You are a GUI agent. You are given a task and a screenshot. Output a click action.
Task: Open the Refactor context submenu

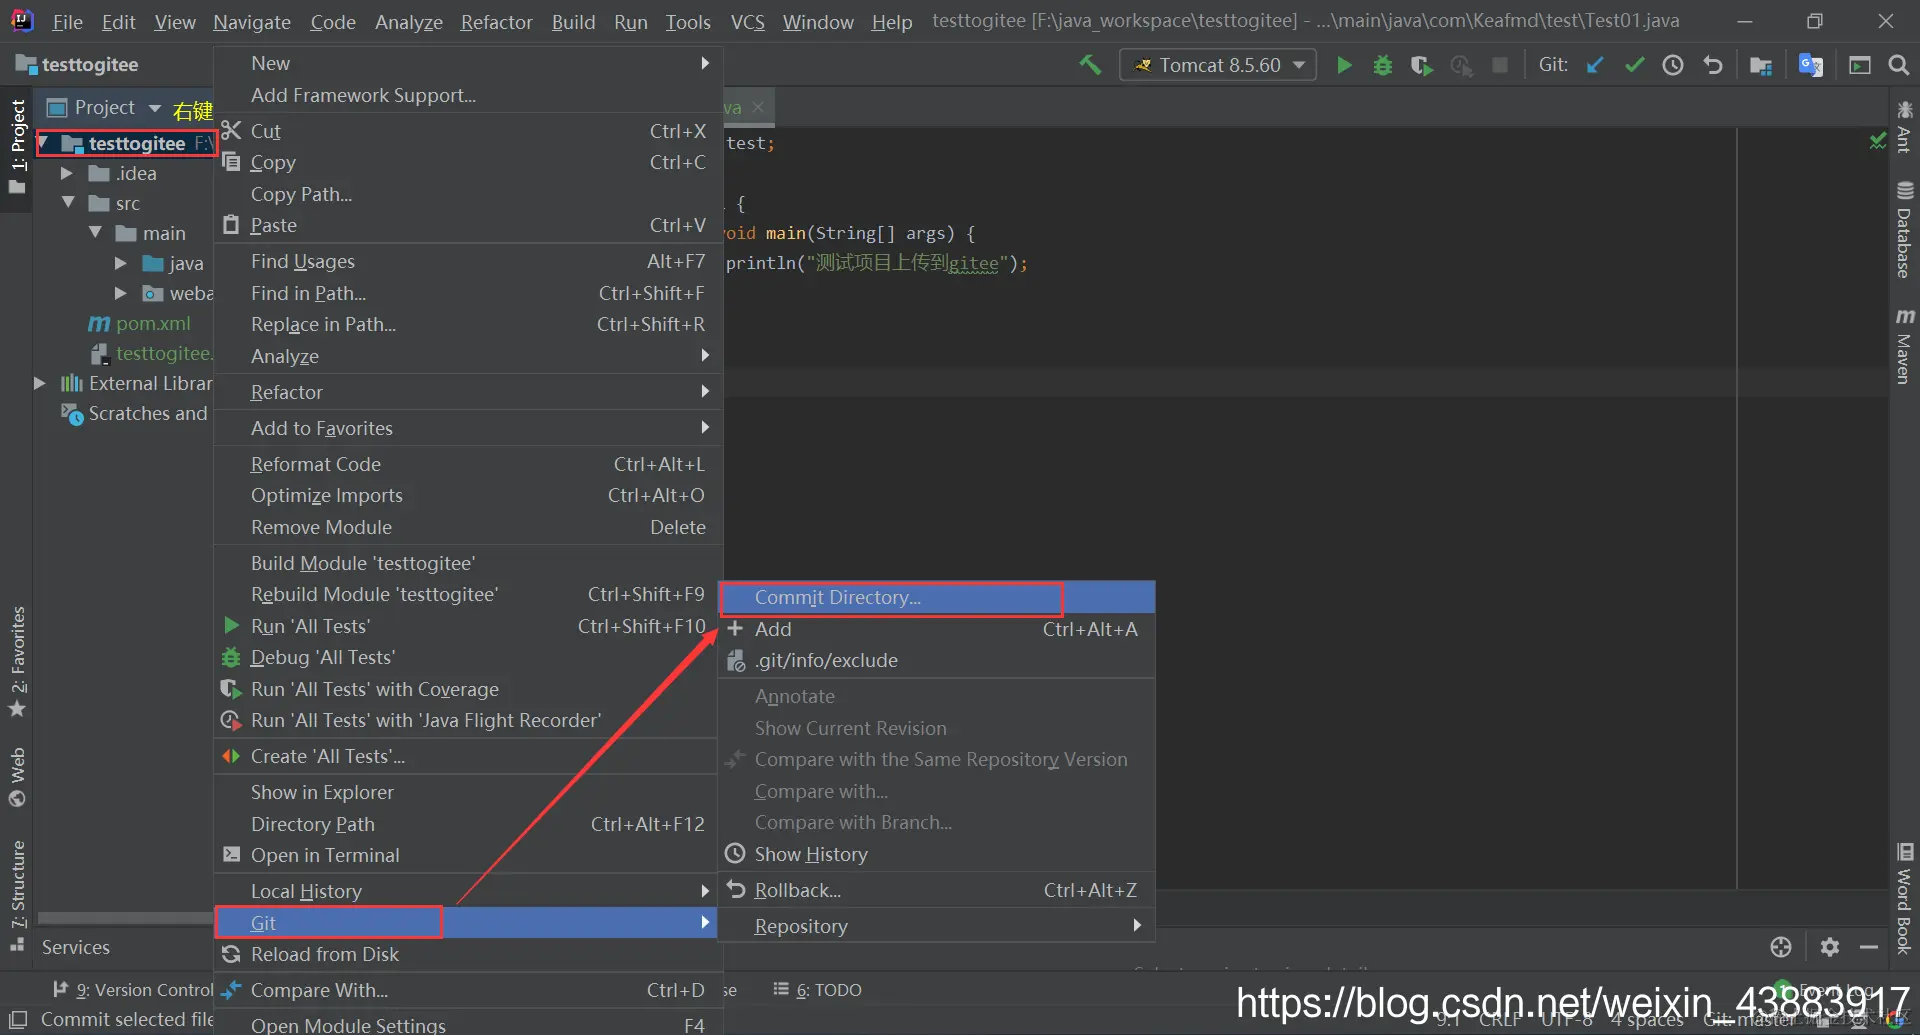coord(468,392)
